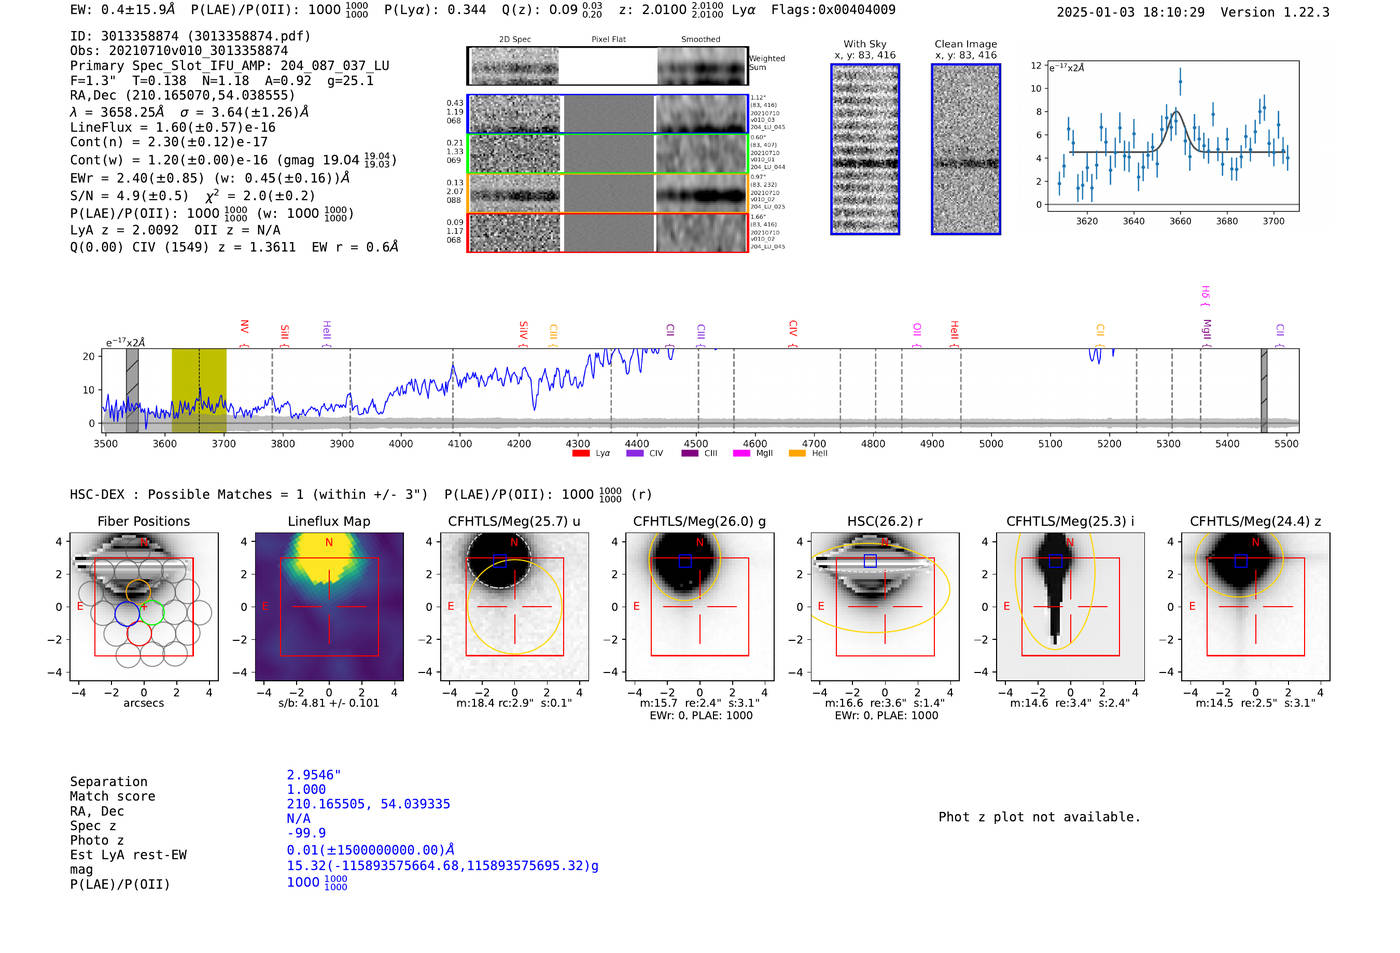Screen dimensions: 1400x953
Task: Open the Lineflux Map panel
Action: point(329,606)
